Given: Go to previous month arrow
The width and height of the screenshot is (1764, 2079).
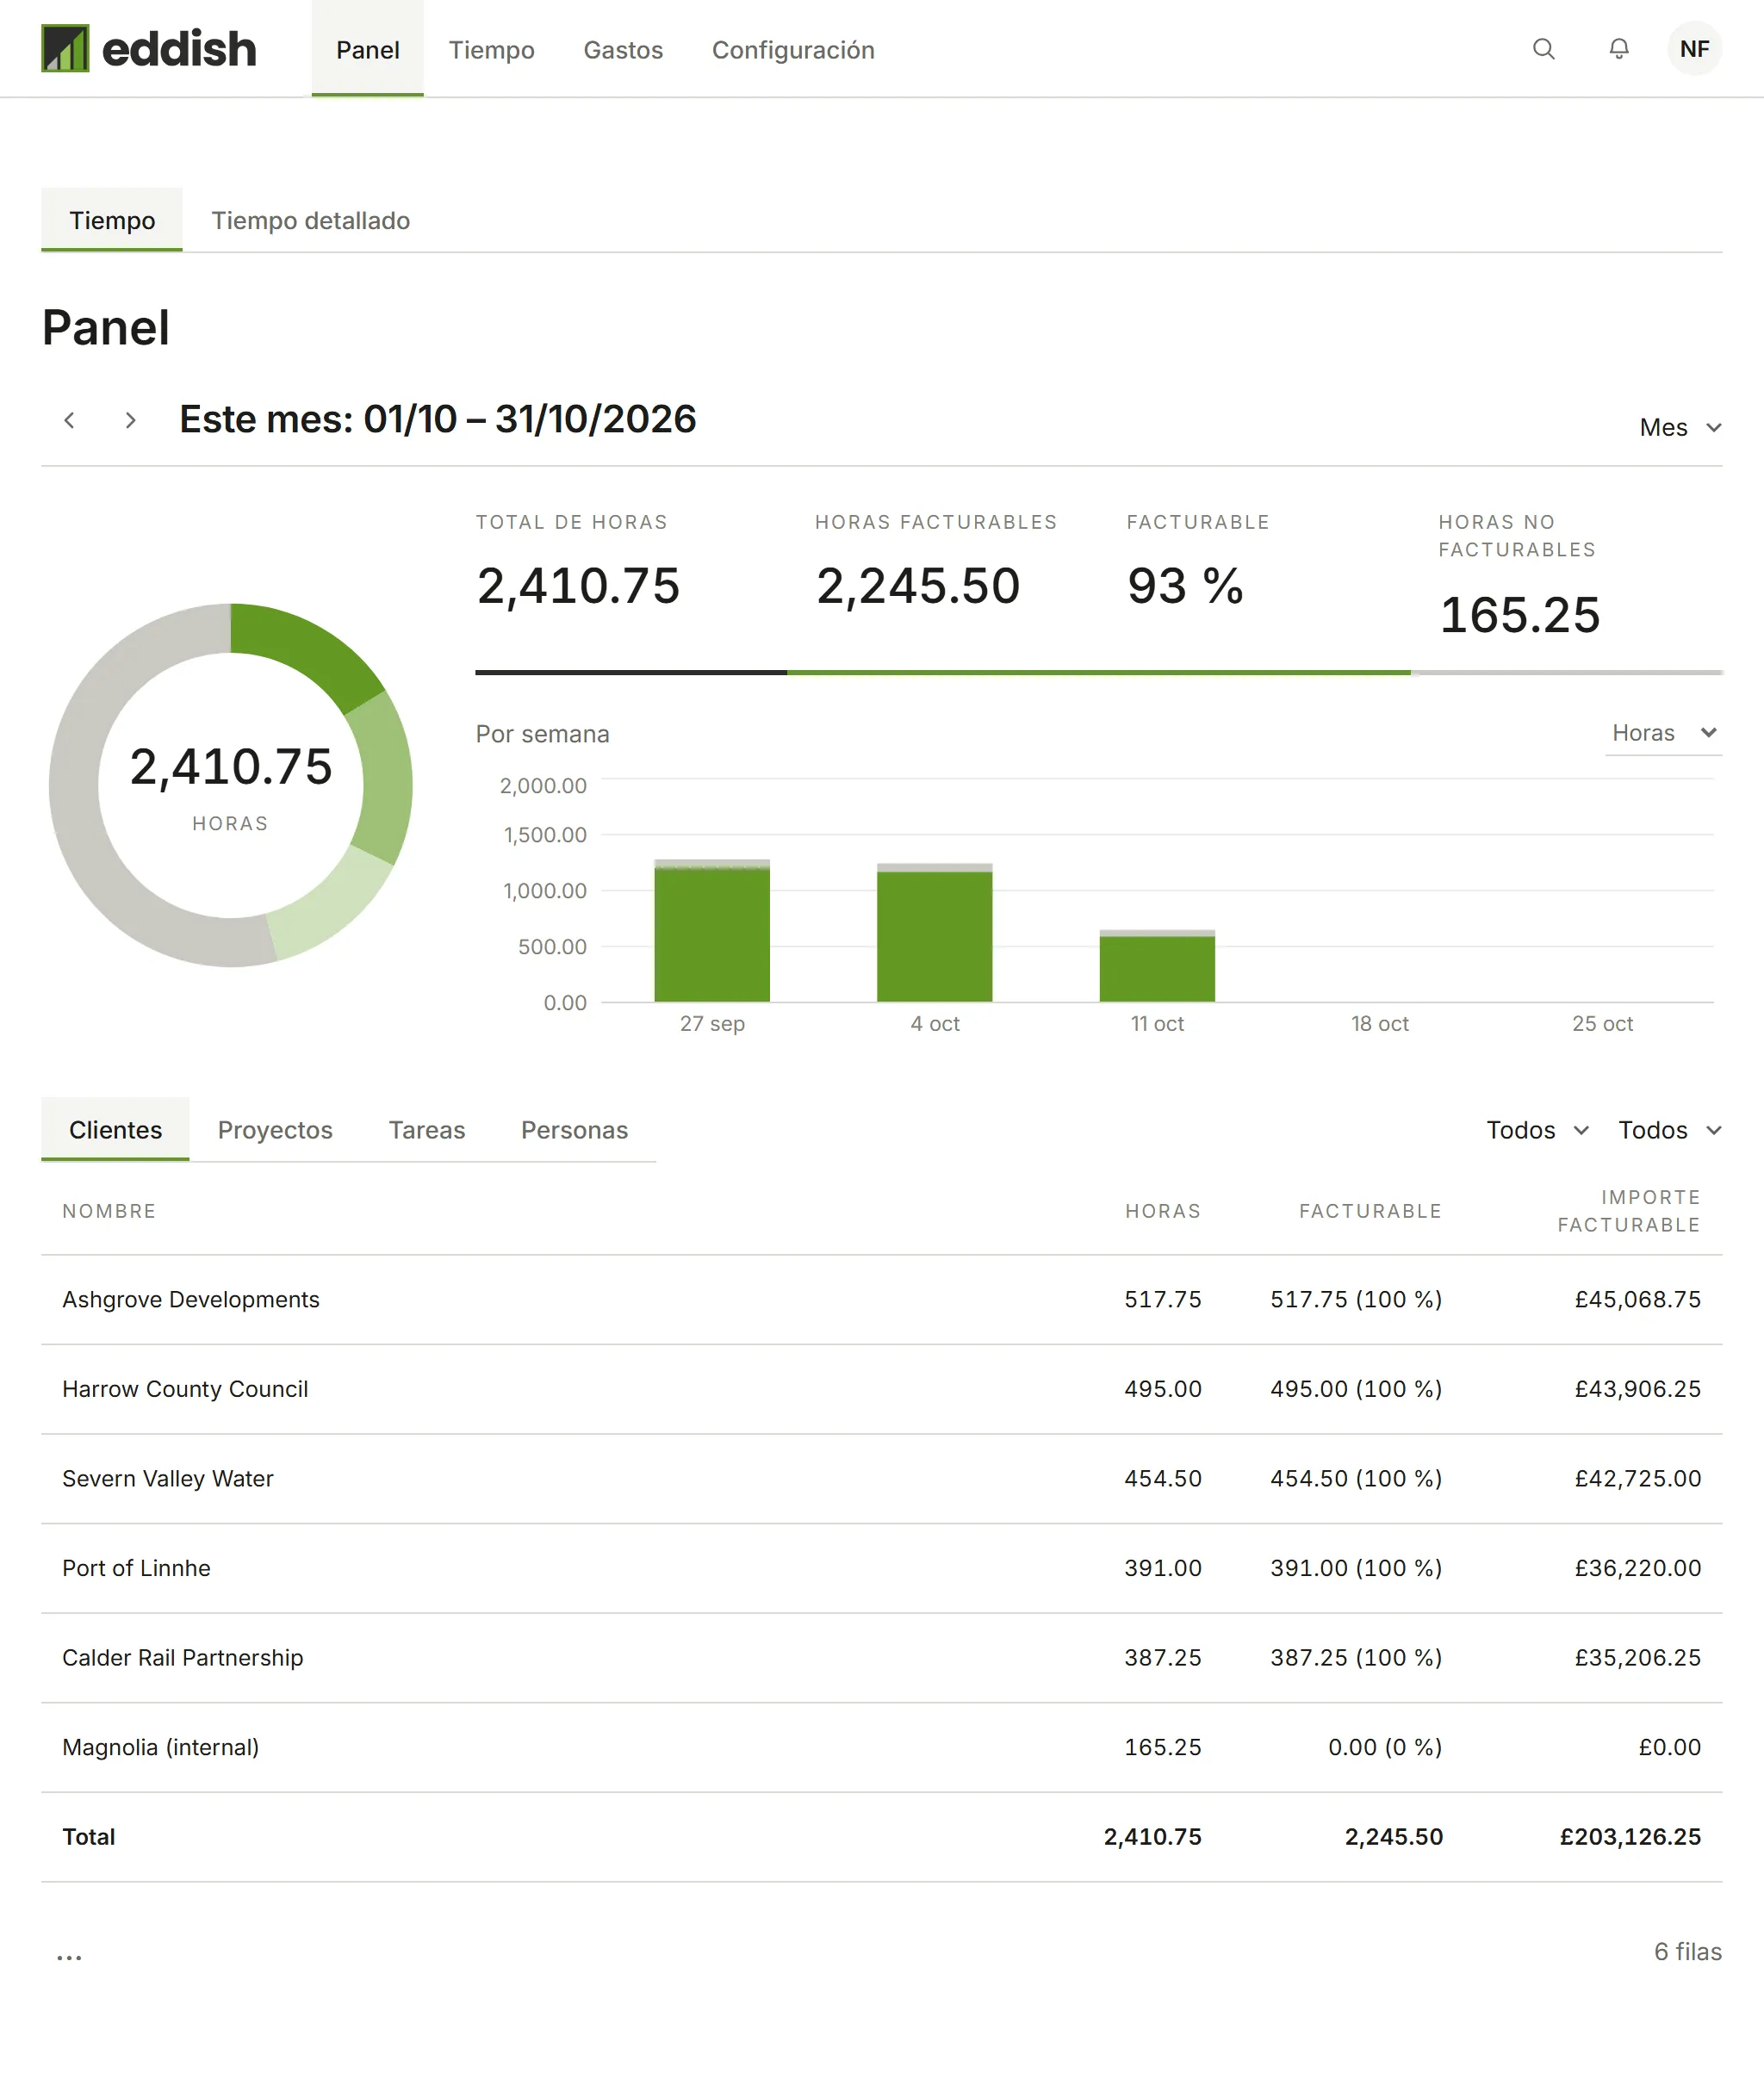Looking at the screenshot, I should pos(69,420).
